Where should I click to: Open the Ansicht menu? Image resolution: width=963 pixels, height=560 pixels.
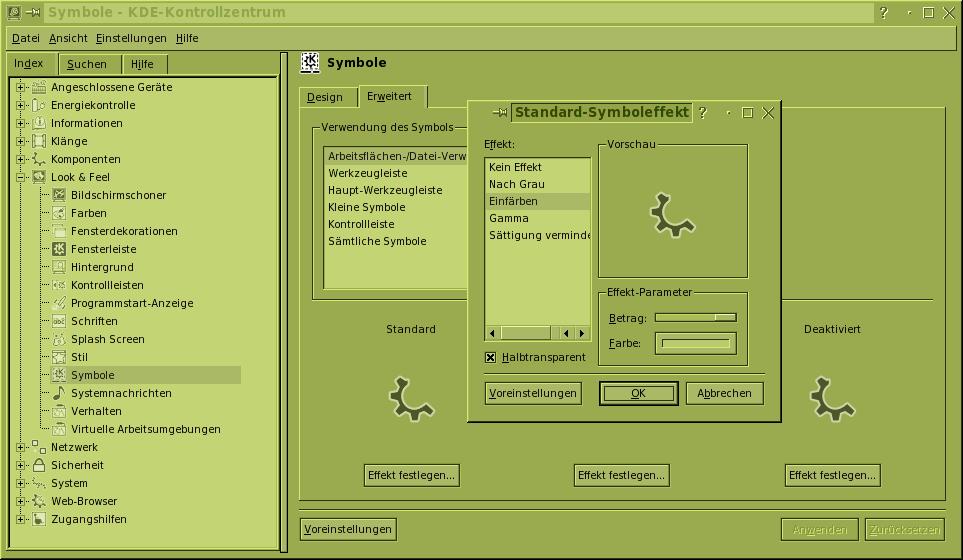click(x=68, y=38)
